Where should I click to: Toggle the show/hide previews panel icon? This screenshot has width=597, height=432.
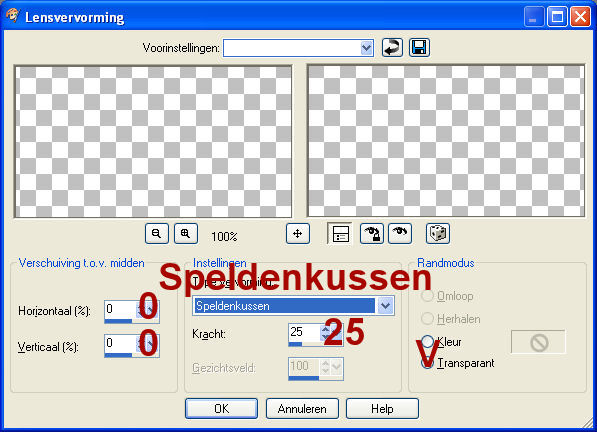click(x=340, y=233)
